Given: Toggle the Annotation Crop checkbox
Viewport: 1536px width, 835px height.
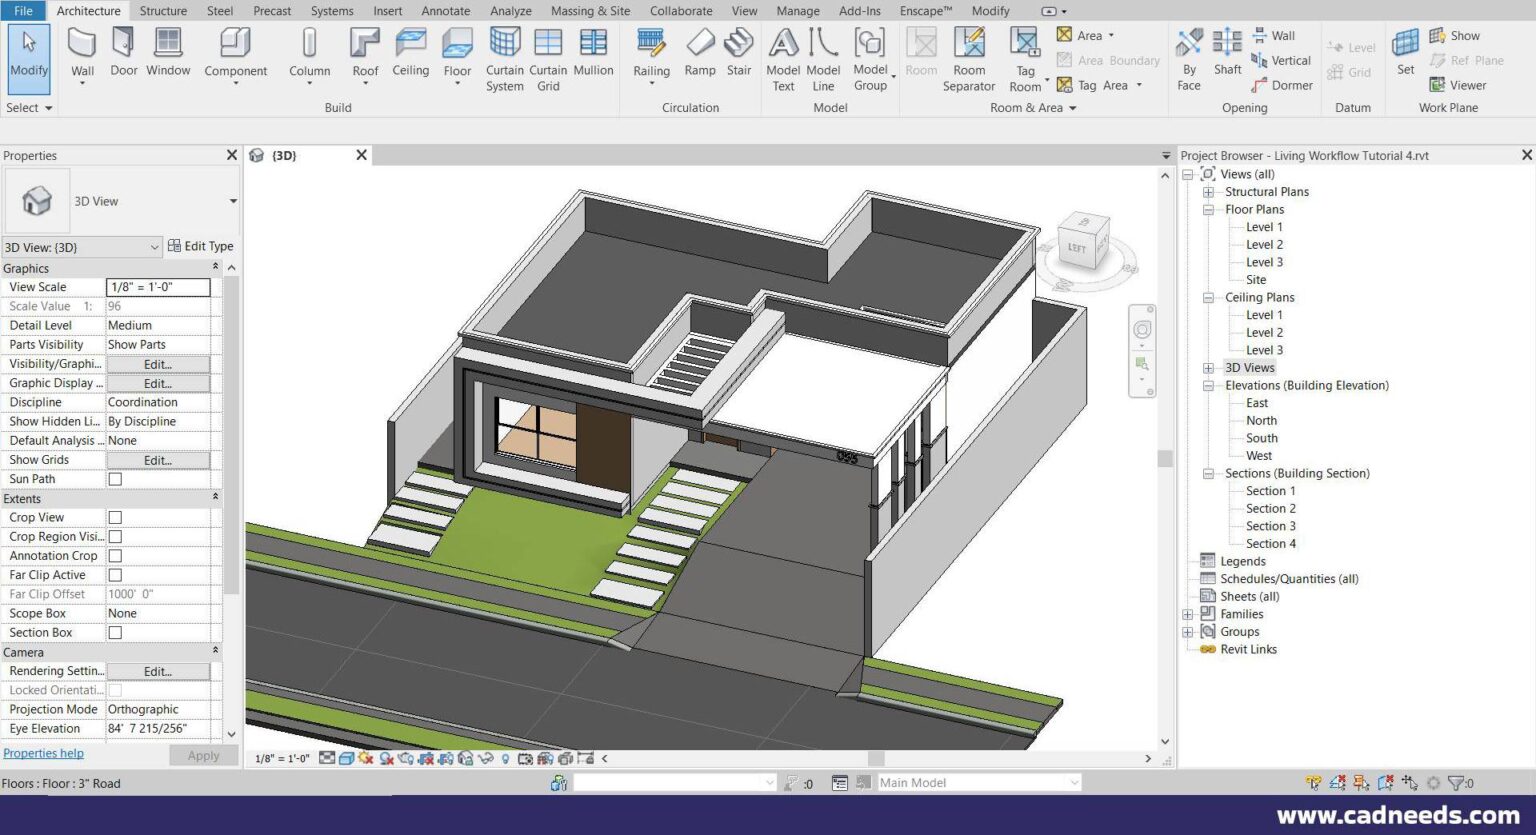Looking at the screenshot, I should coord(115,556).
